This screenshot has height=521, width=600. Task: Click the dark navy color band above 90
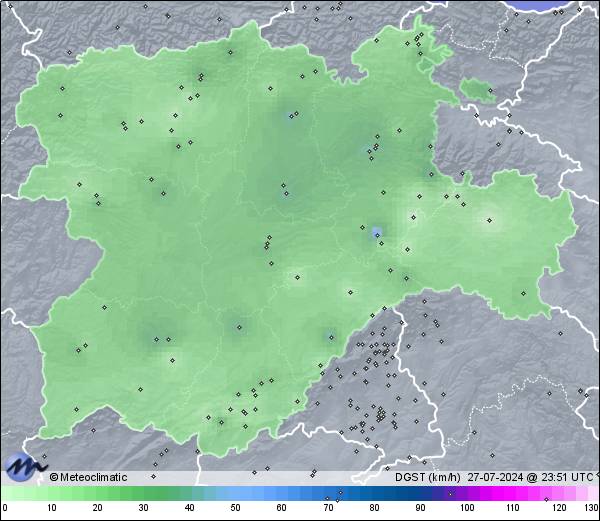click(420, 493)
